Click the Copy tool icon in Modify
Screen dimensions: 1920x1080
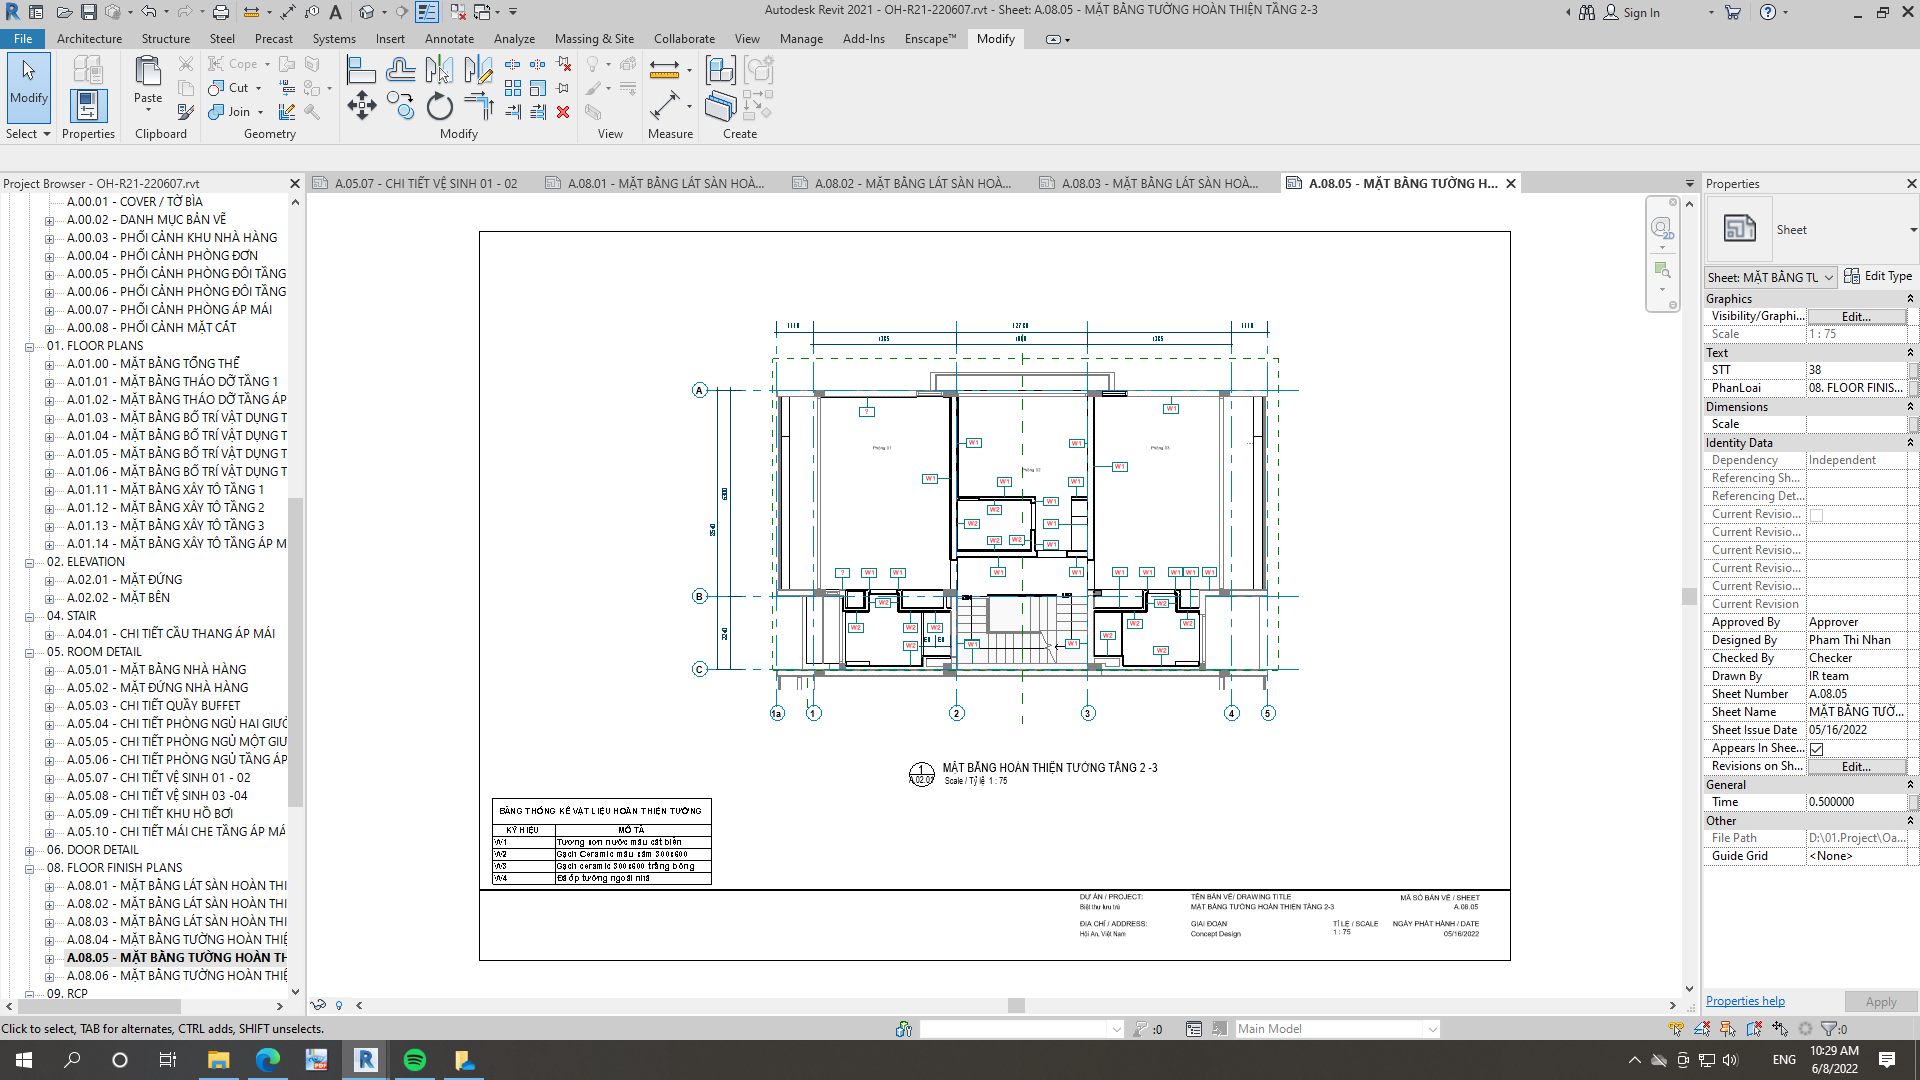401,106
